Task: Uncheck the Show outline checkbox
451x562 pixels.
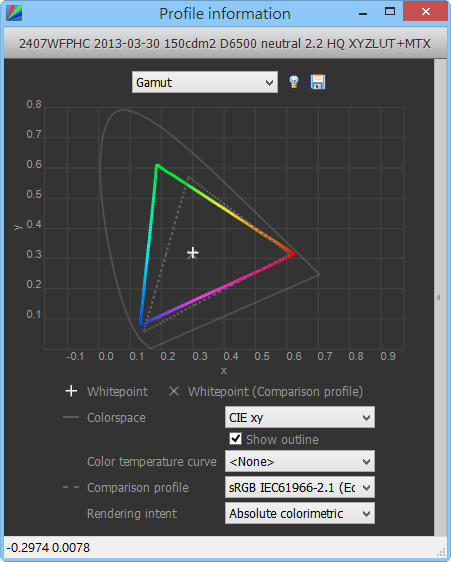Action: pyautogui.click(x=235, y=439)
